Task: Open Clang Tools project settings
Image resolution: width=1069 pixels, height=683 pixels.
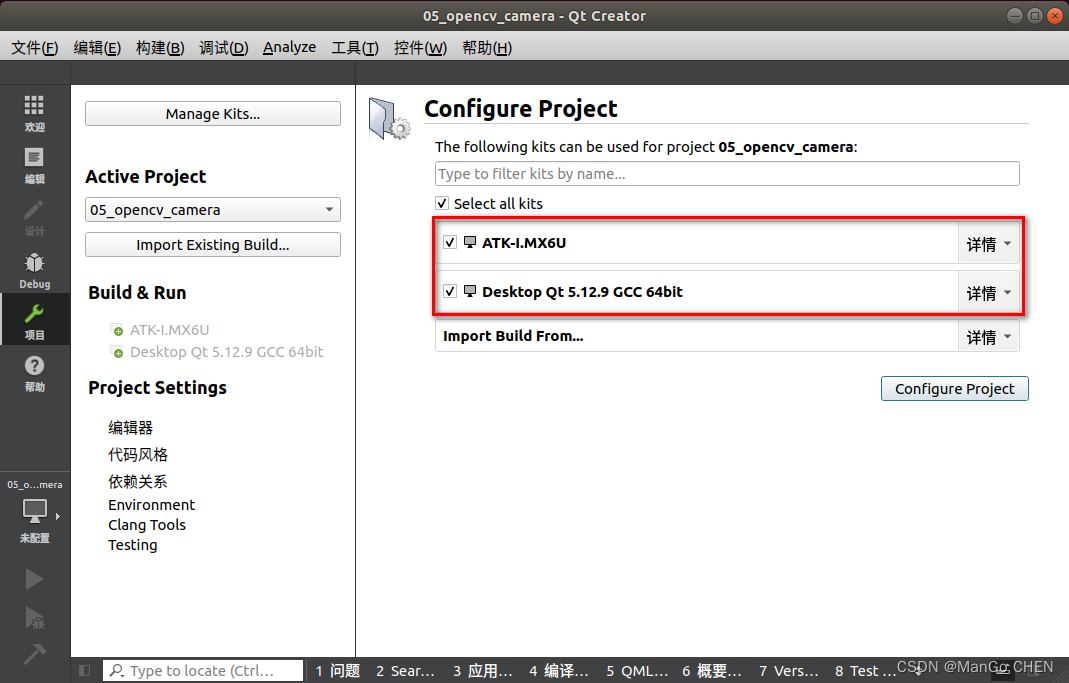Action: [147, 525]
